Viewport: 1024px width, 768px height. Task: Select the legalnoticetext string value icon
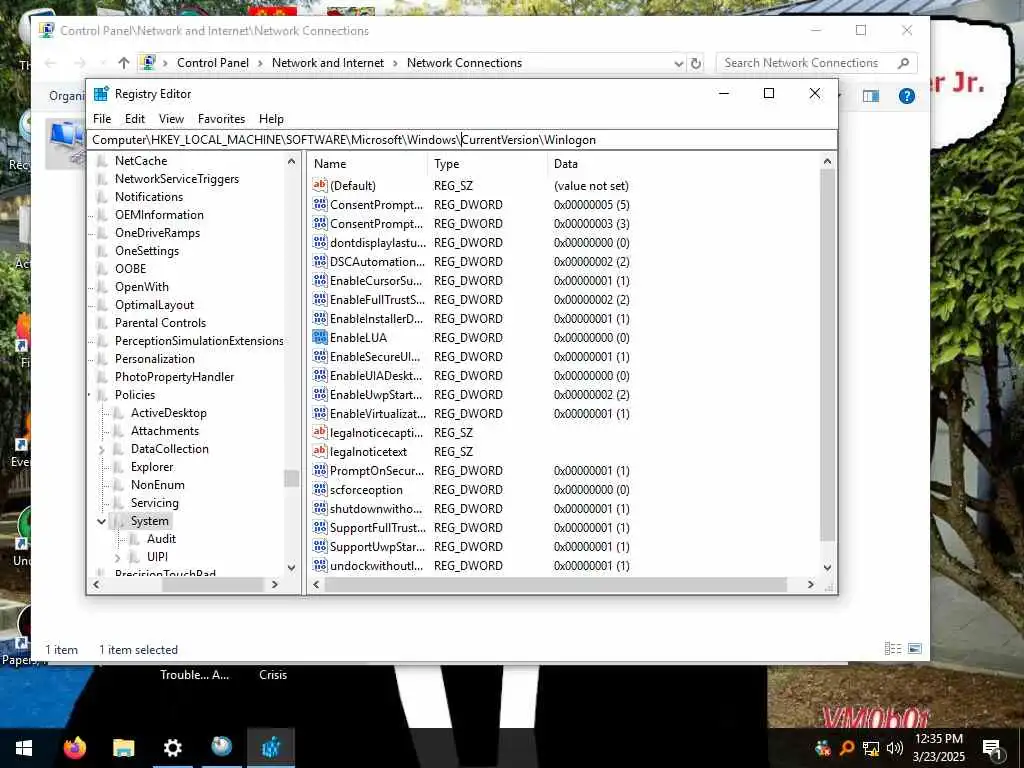tap(319, 451)
